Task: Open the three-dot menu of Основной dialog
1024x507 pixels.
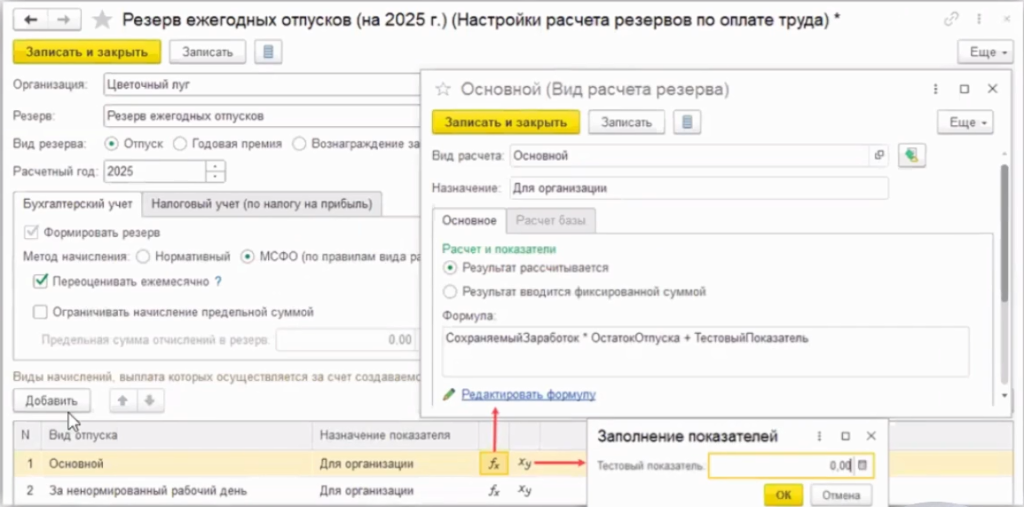Action: pos(936,89)
